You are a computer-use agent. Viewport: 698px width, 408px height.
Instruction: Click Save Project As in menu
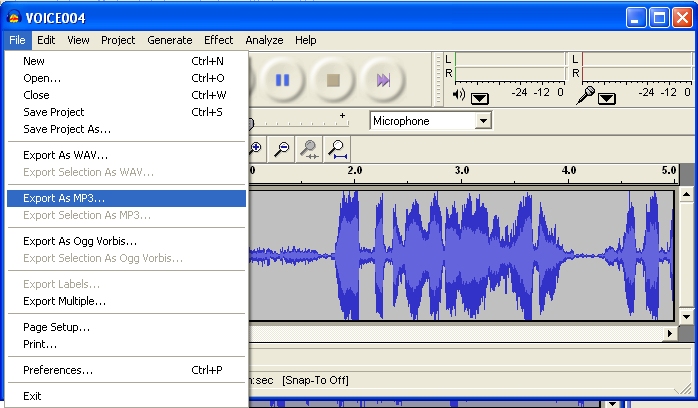pyautogui.click(x=67, y=129)
